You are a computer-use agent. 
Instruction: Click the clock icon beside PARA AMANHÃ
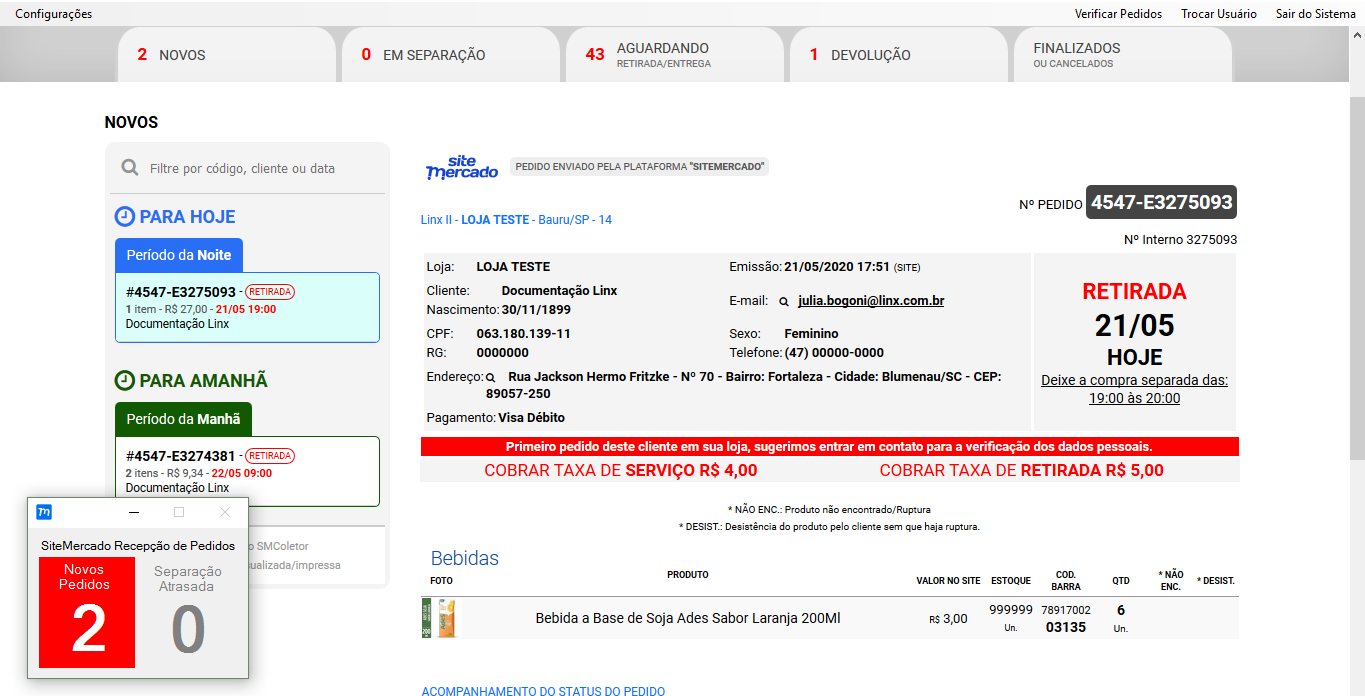[125, 380]
